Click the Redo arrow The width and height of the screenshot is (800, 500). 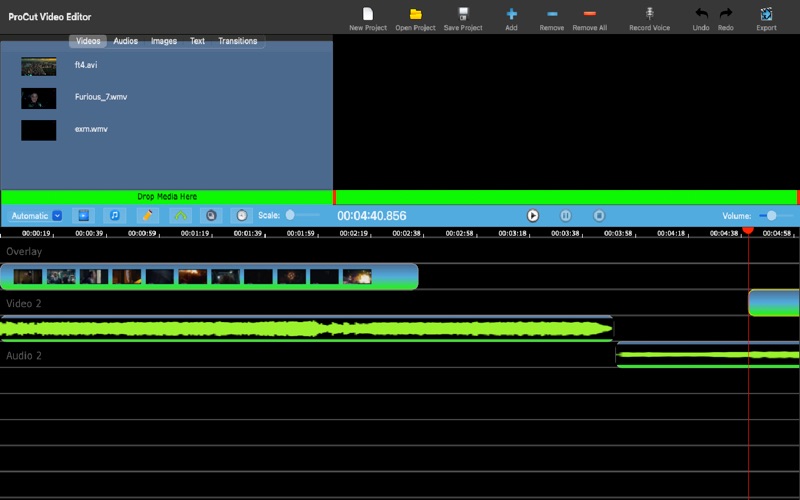pos(726,14)
